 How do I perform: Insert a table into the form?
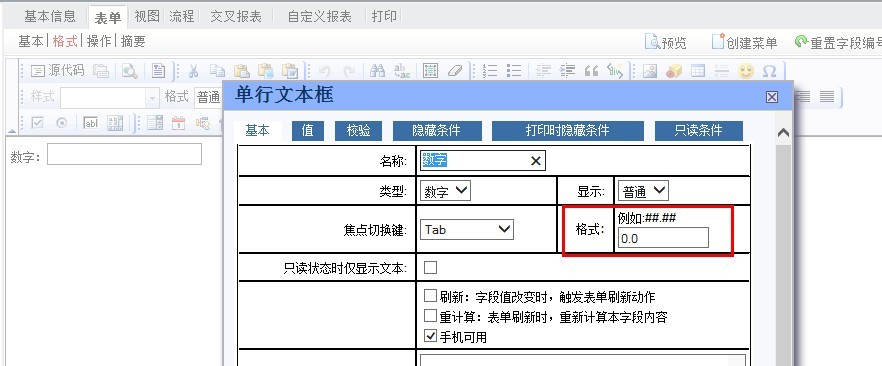click(698, 71)
